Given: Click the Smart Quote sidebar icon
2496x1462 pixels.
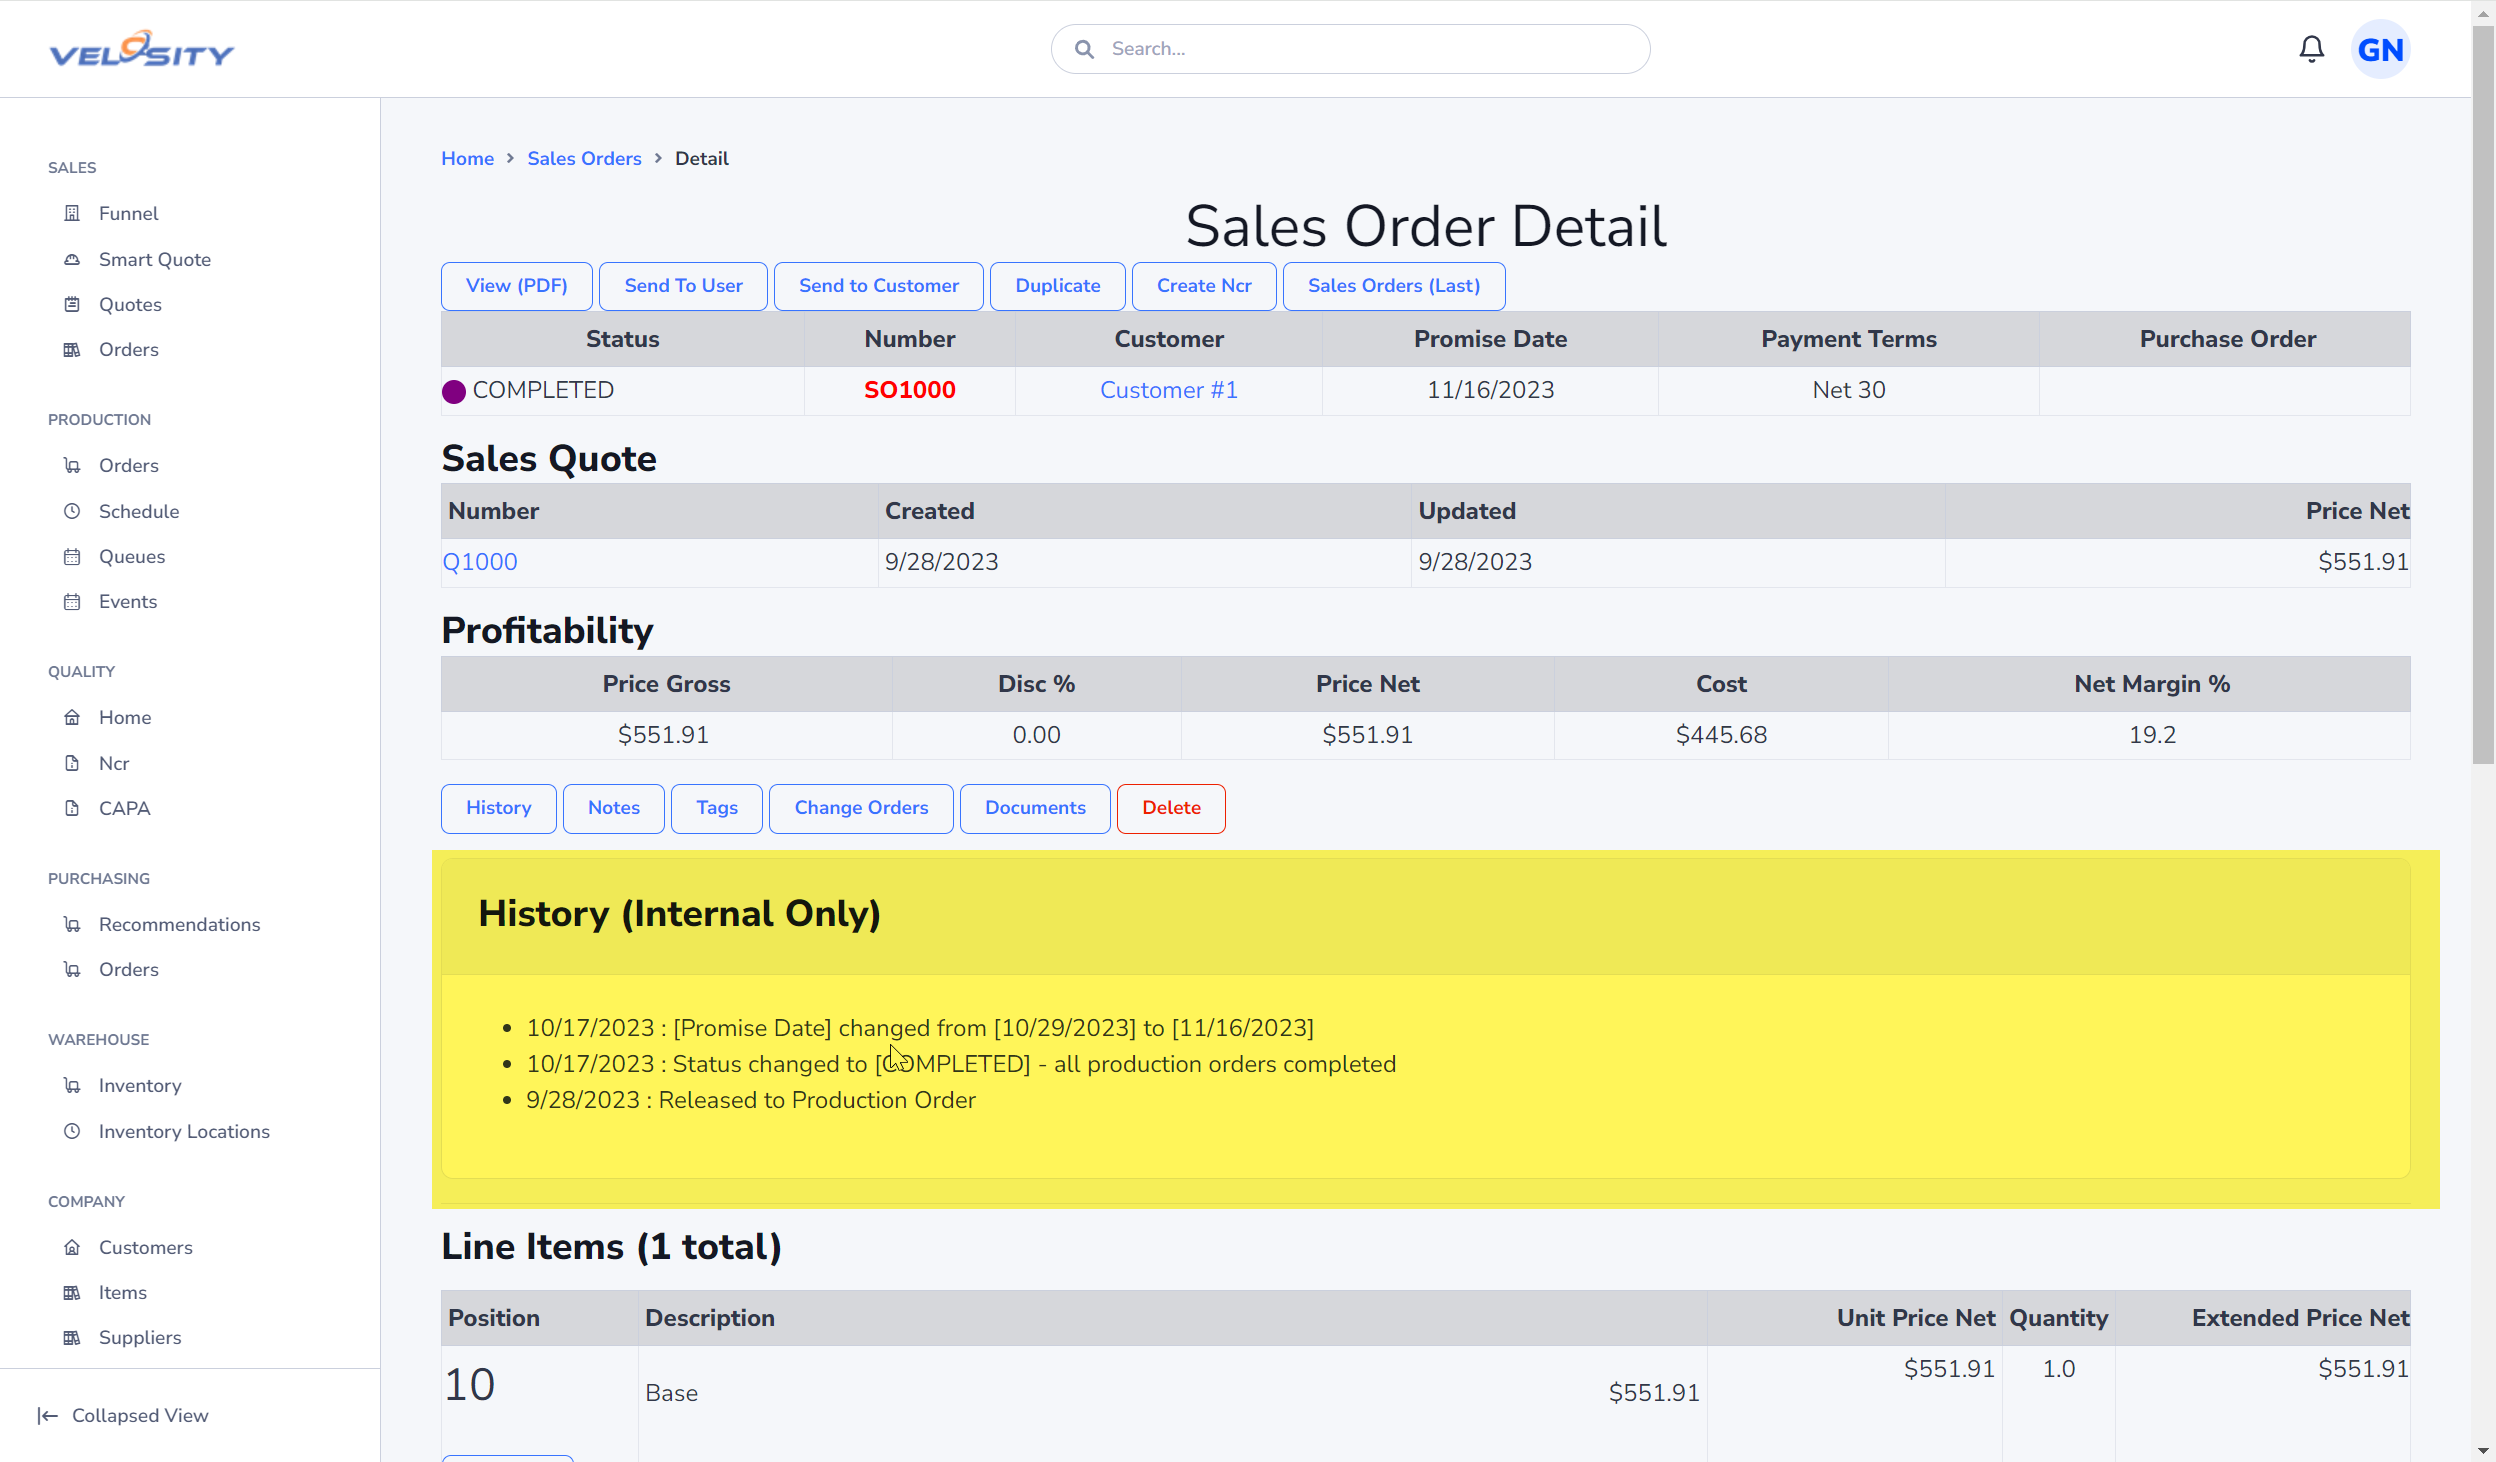Looking at the screenshot, I should click(72, 259).
